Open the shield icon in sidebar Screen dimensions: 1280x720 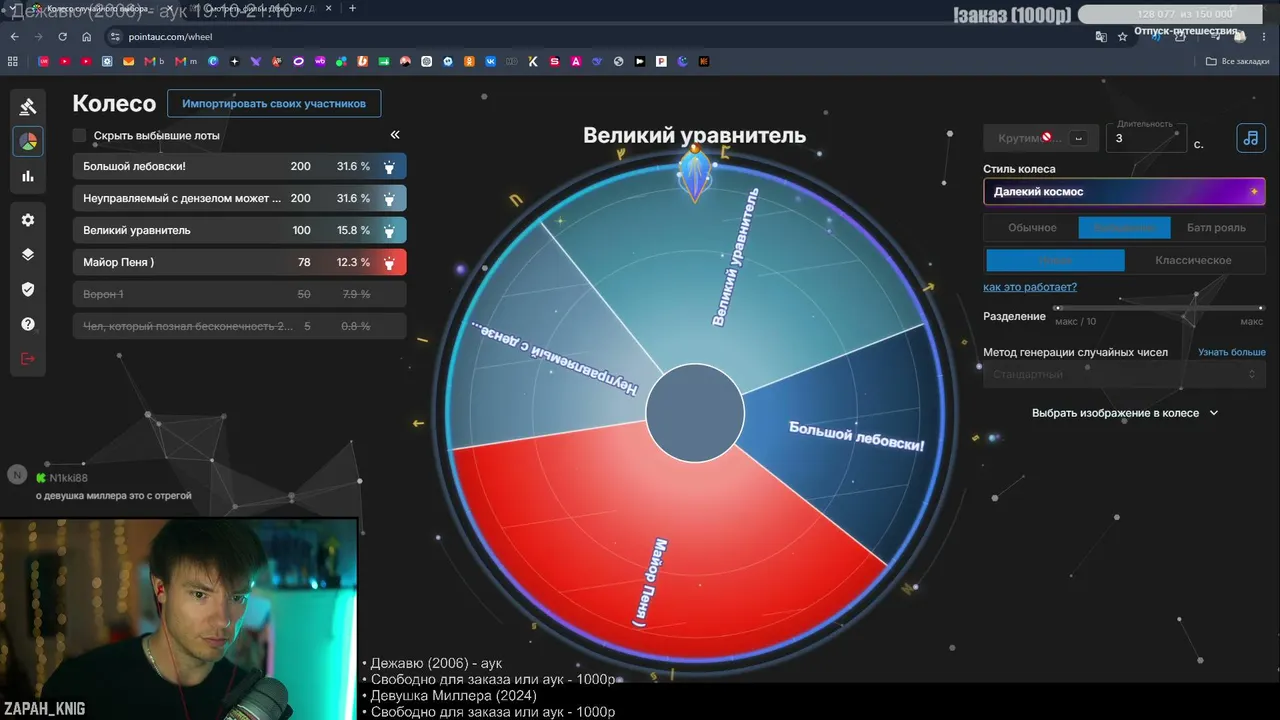[x=28, y=289]
